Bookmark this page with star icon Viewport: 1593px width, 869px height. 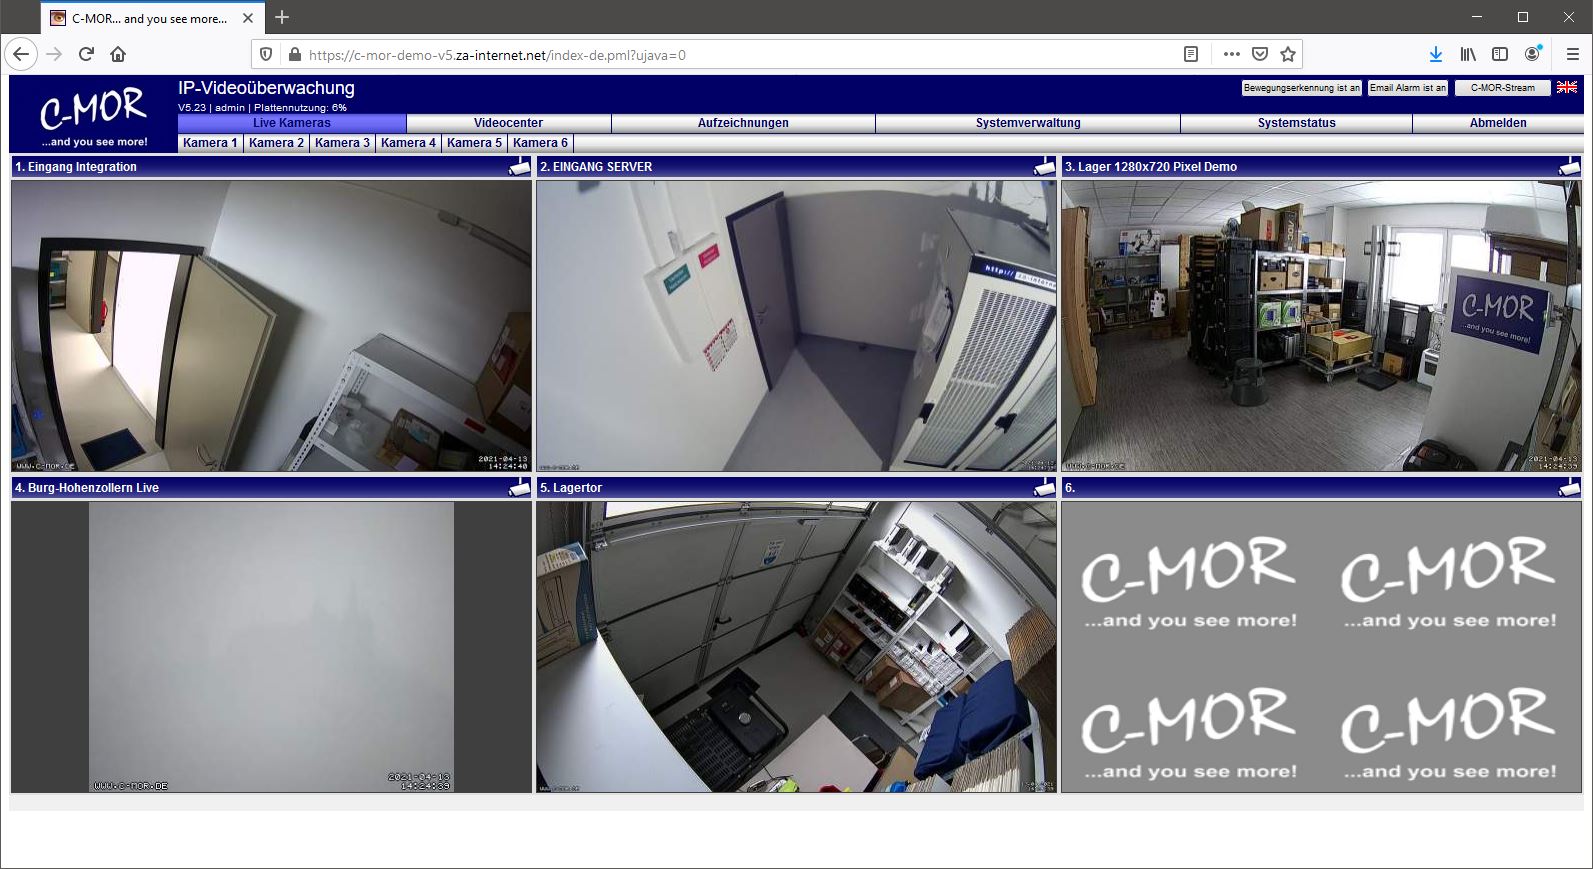[x=1288, y=54]
